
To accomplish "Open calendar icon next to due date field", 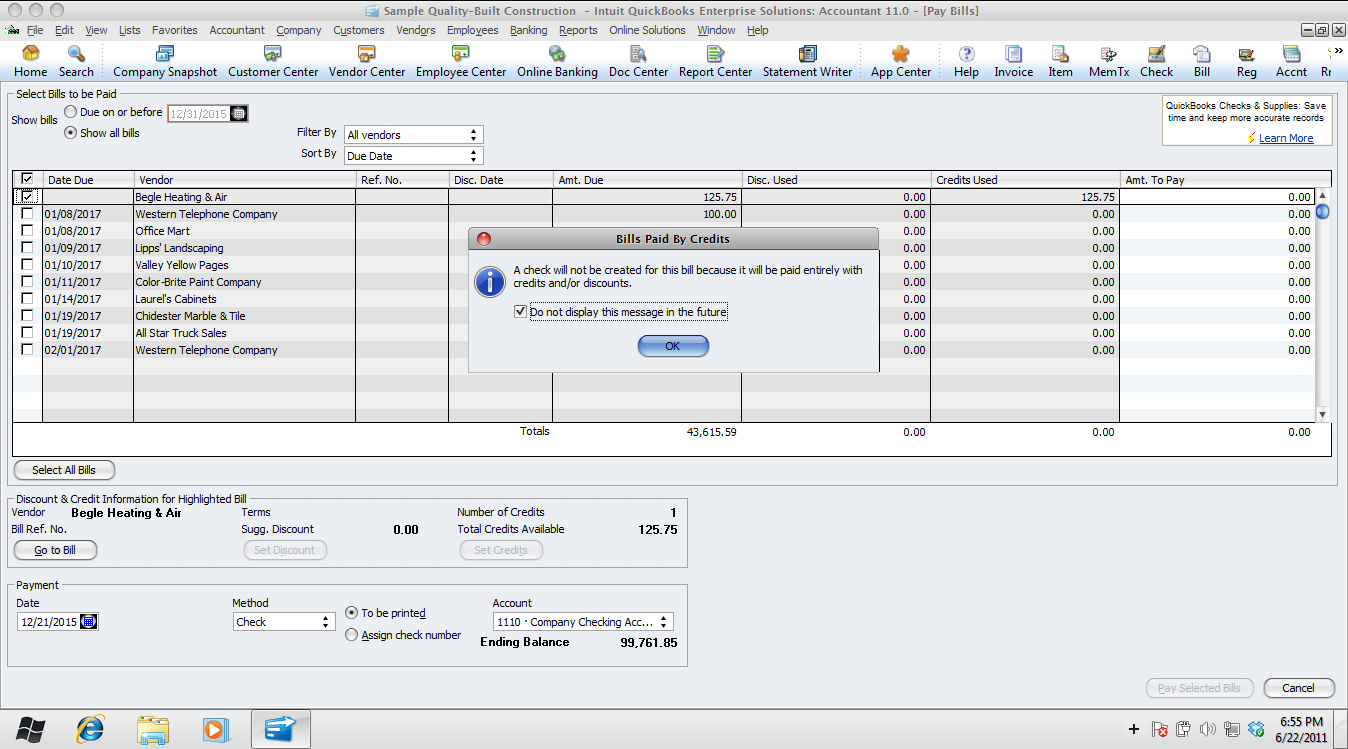I will (238, 114).
